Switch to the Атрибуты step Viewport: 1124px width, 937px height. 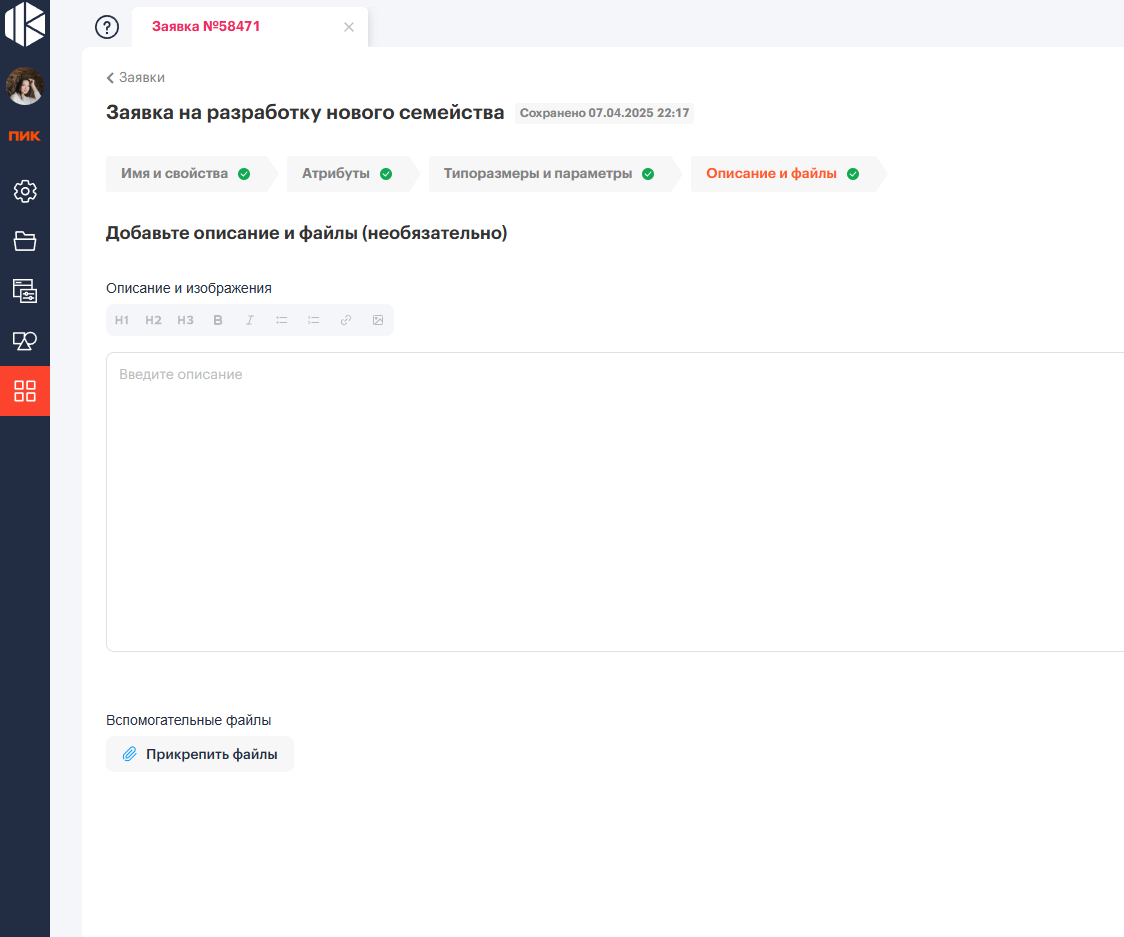click(346, 174)
